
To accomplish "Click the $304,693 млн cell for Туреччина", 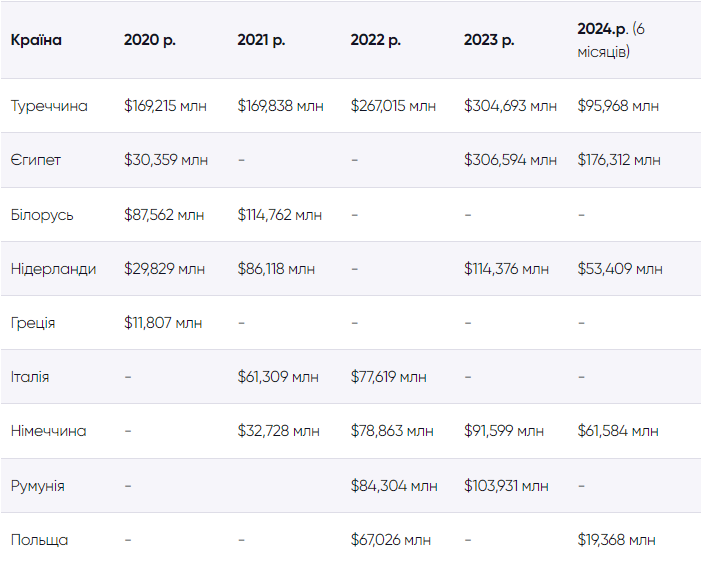I will pos(510,106).
